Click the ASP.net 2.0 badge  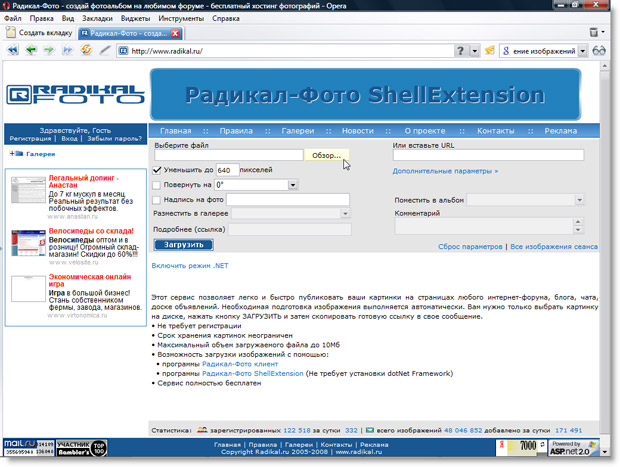573,448
